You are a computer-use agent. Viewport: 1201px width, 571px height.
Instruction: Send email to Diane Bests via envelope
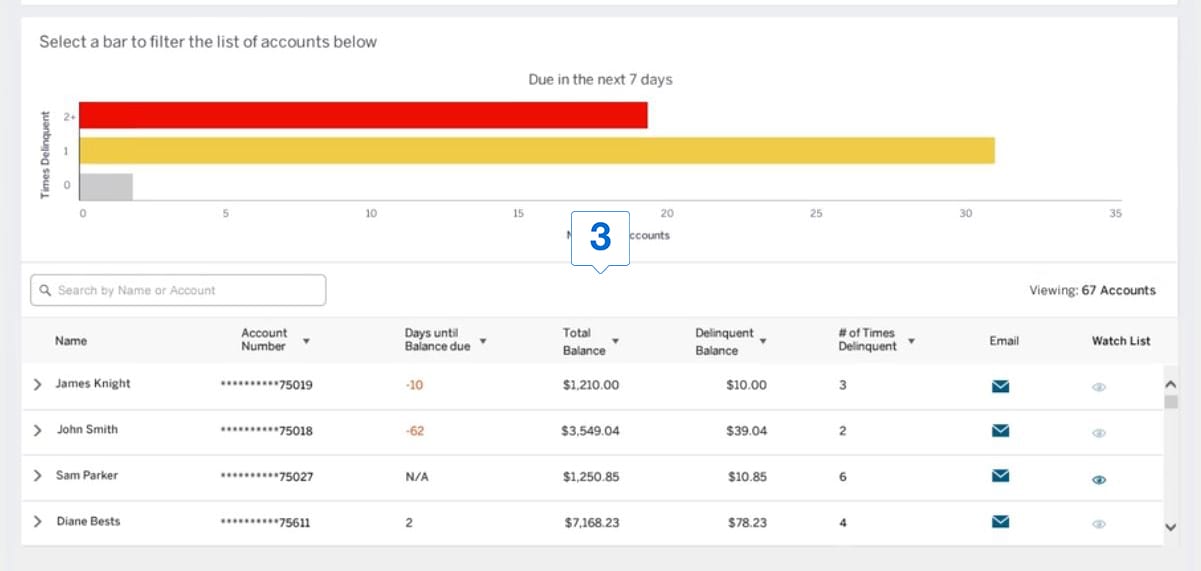tap(1000, 522)
